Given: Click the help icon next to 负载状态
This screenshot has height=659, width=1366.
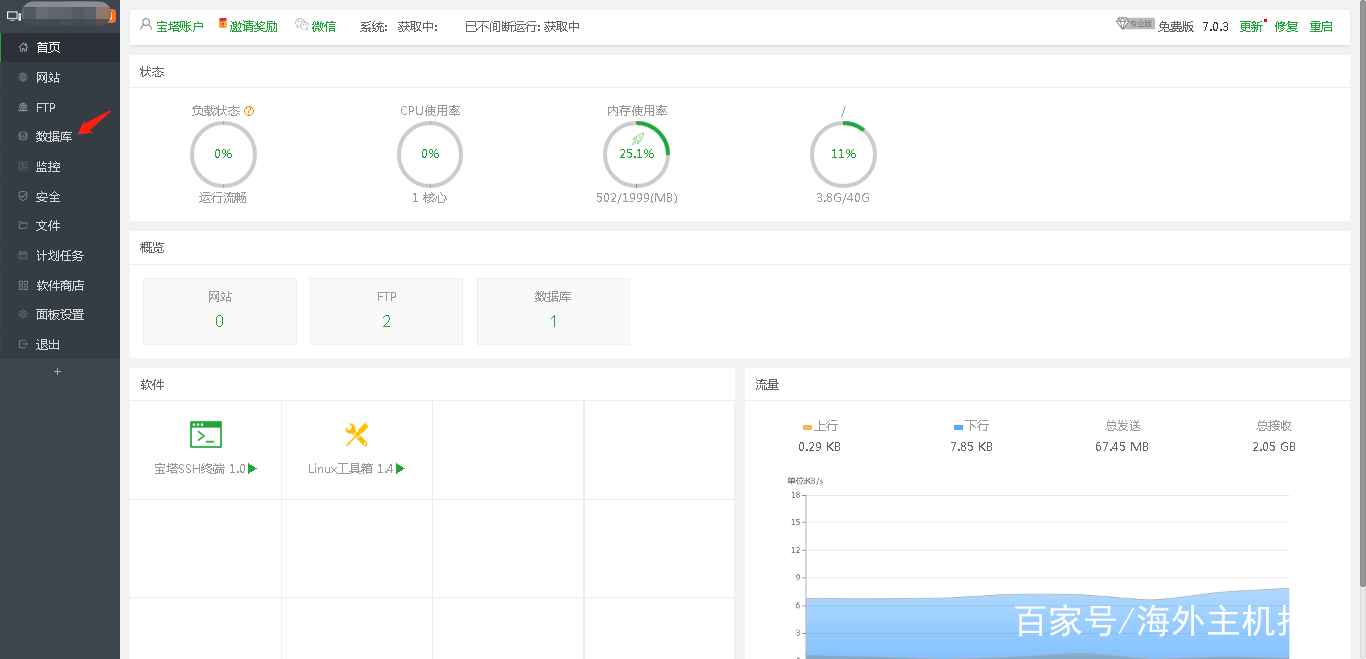Looking at the screenshot, I should (251, 110).
